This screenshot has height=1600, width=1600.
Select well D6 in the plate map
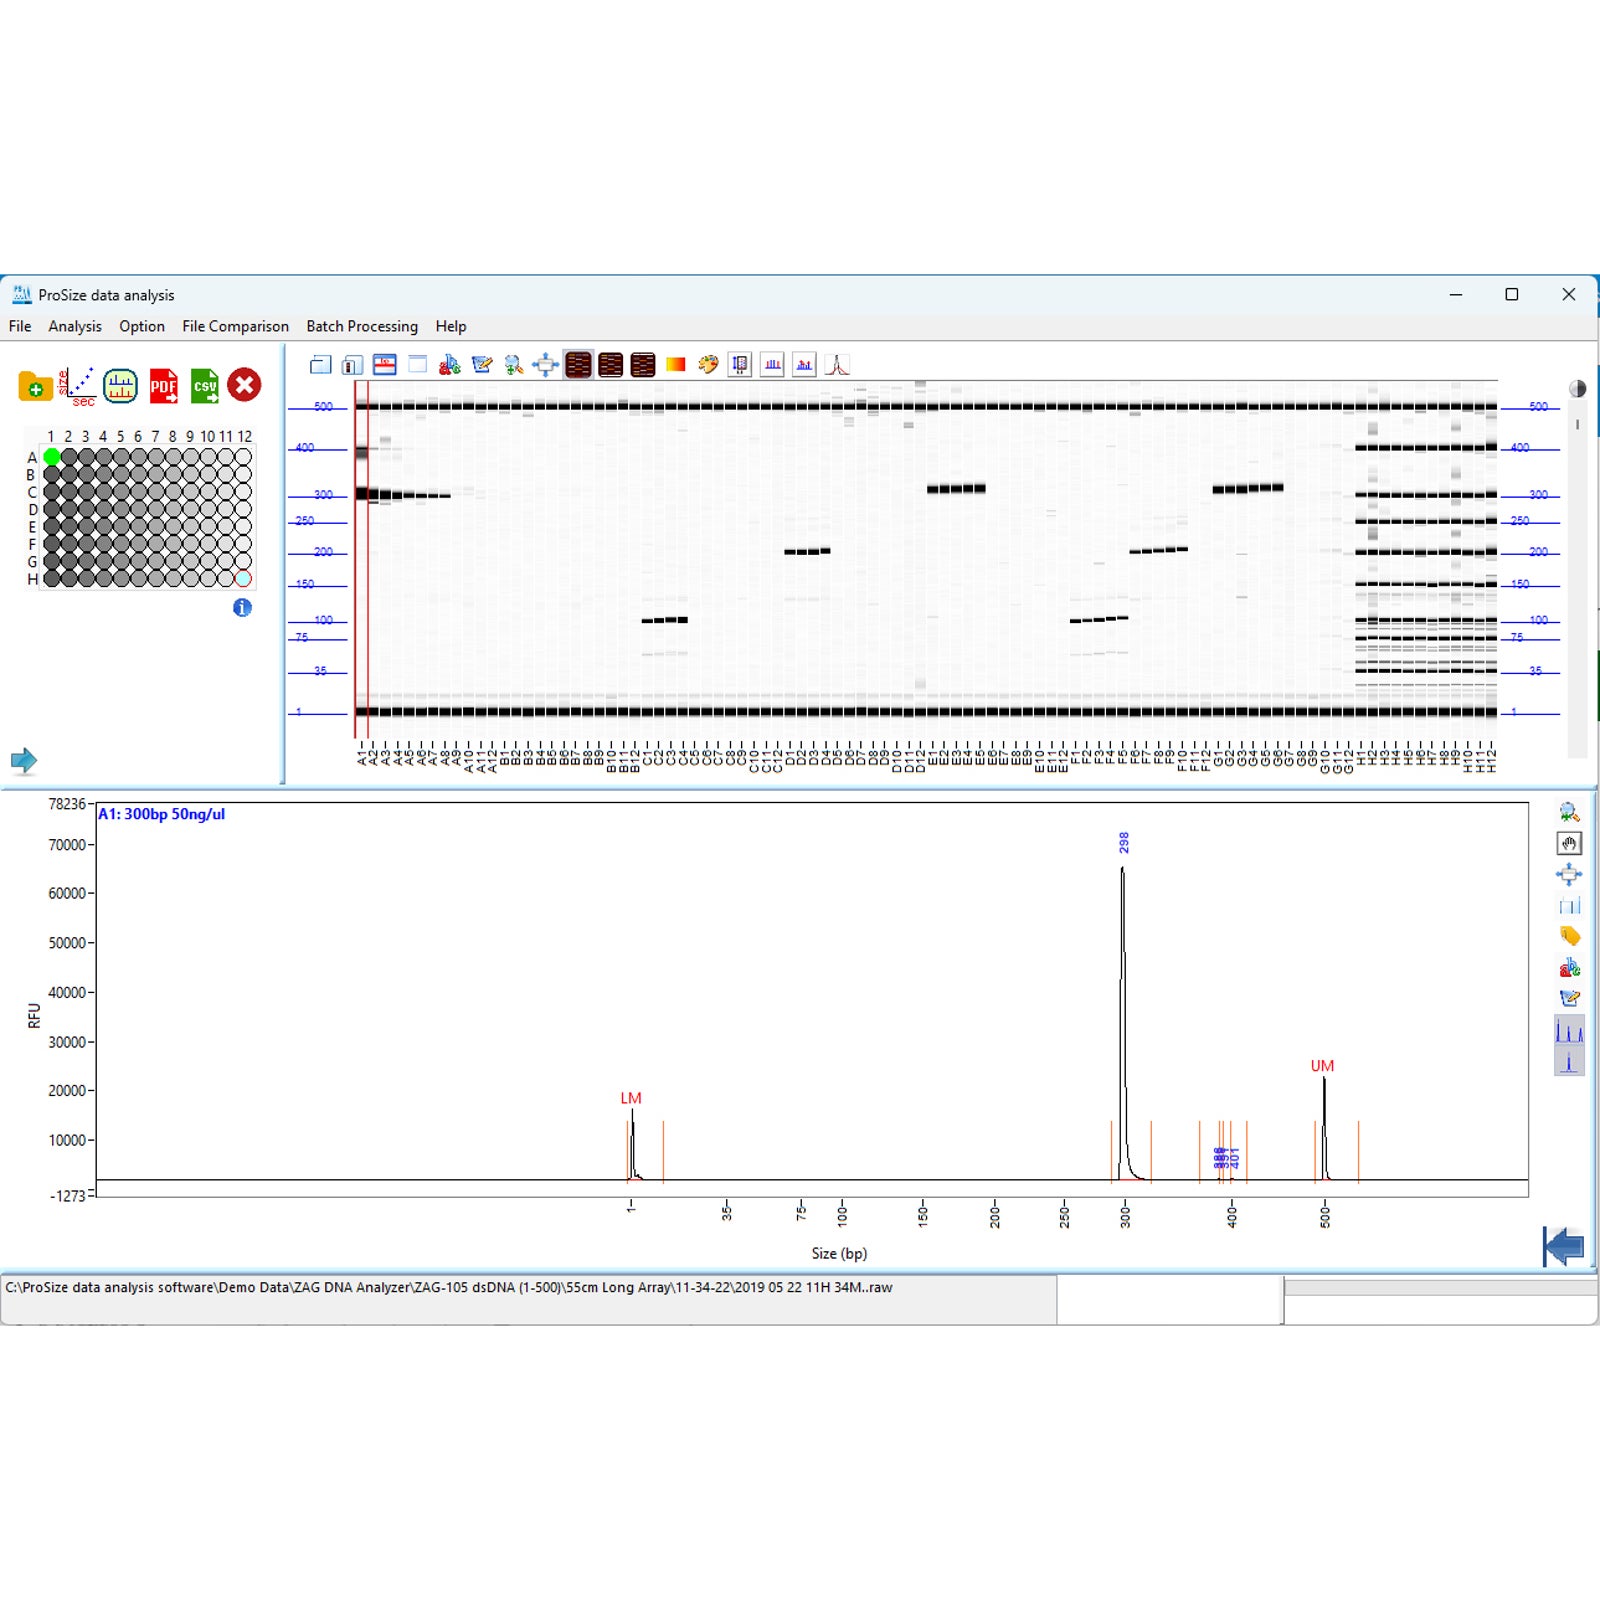coord(139,509)
